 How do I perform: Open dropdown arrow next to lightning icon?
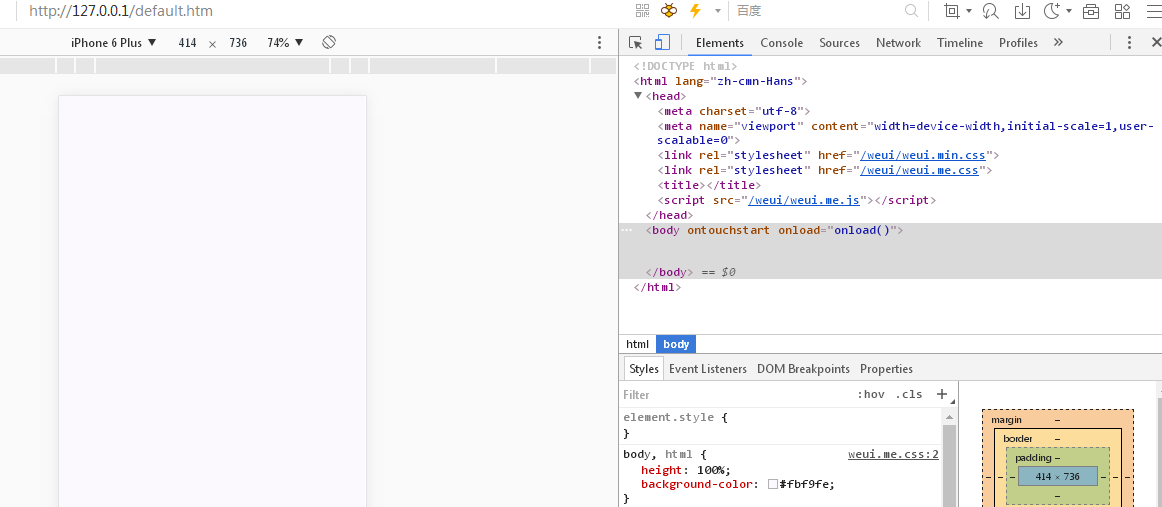tap(718, 11)
